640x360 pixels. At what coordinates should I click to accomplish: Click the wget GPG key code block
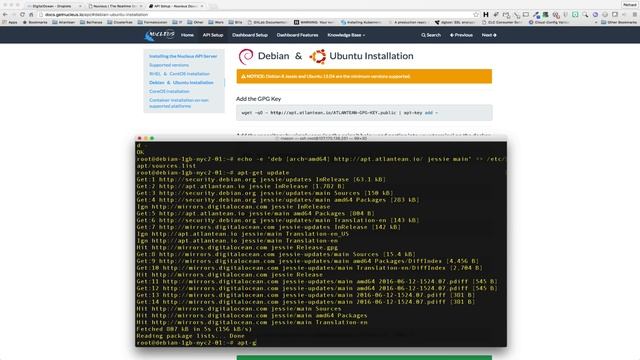[x=364, y=113]
